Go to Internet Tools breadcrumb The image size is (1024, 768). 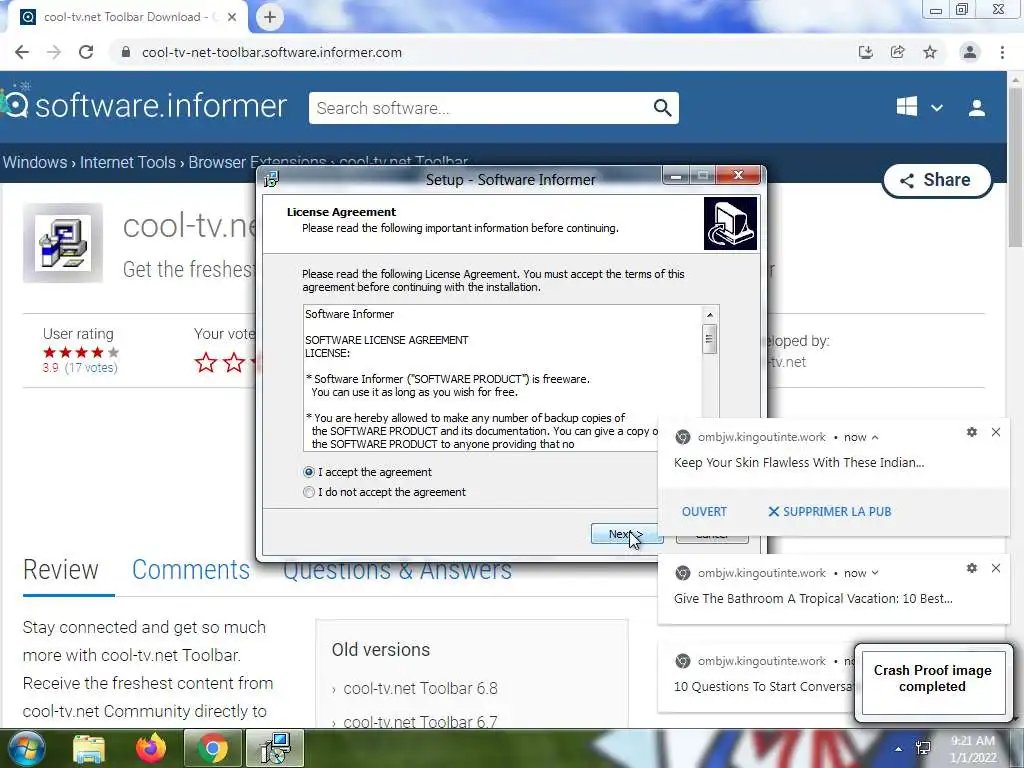[127, 162]
